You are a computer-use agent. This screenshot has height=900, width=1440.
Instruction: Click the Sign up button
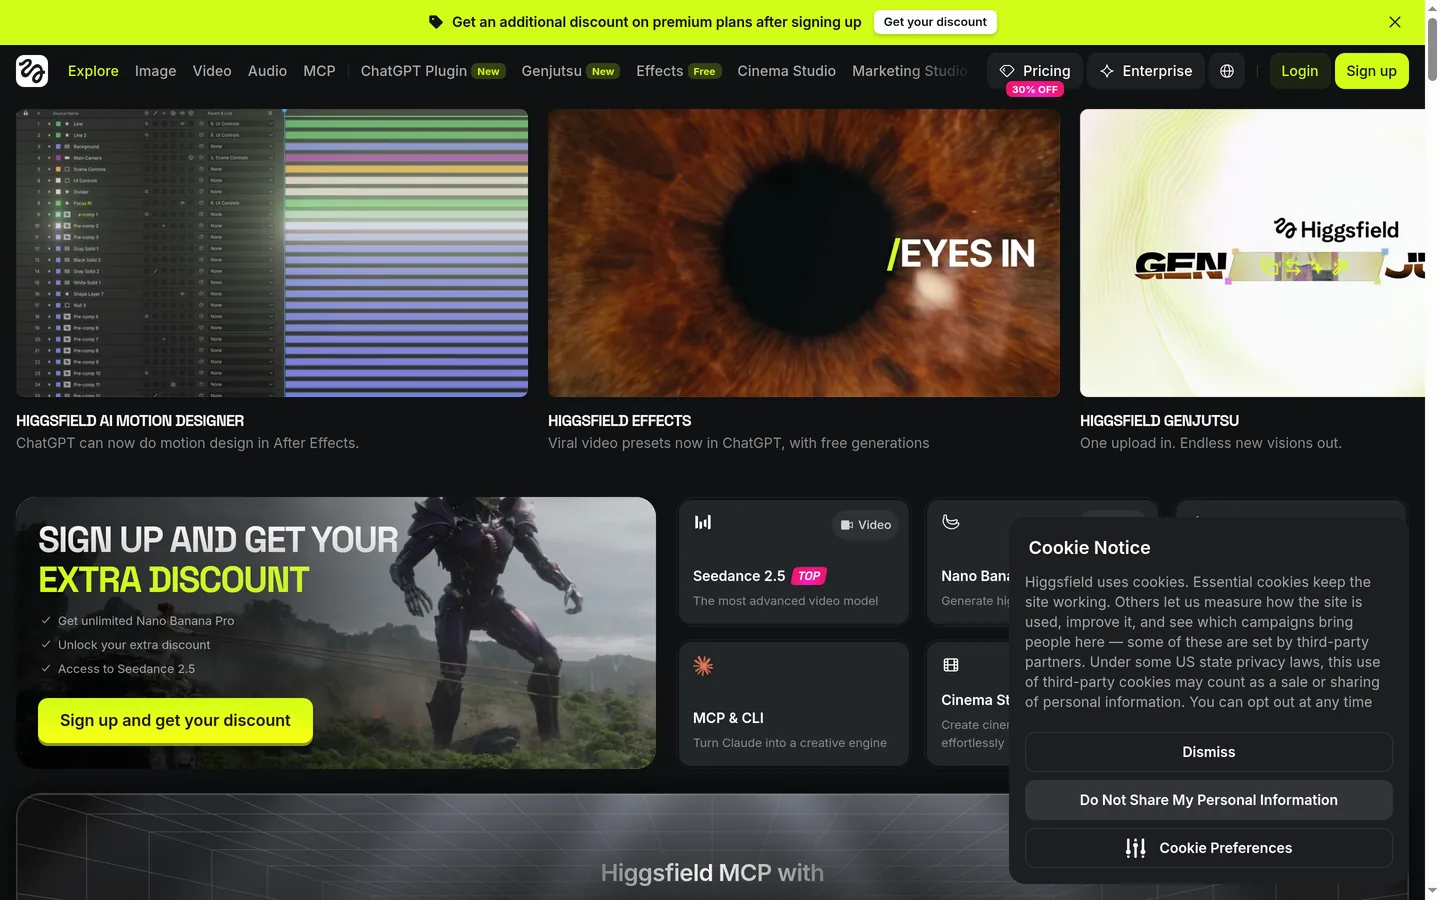coord(1372,71)
